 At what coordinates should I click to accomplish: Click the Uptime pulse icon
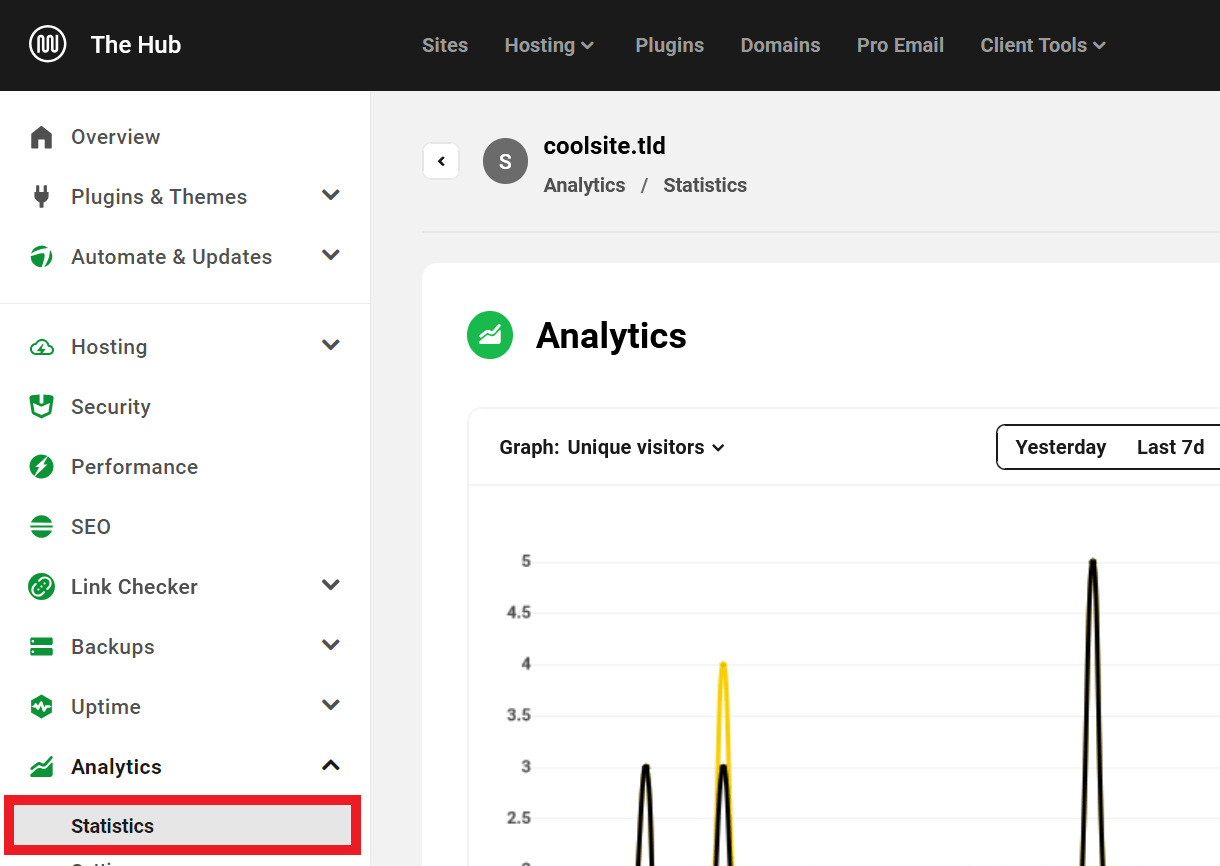point(41,707)
